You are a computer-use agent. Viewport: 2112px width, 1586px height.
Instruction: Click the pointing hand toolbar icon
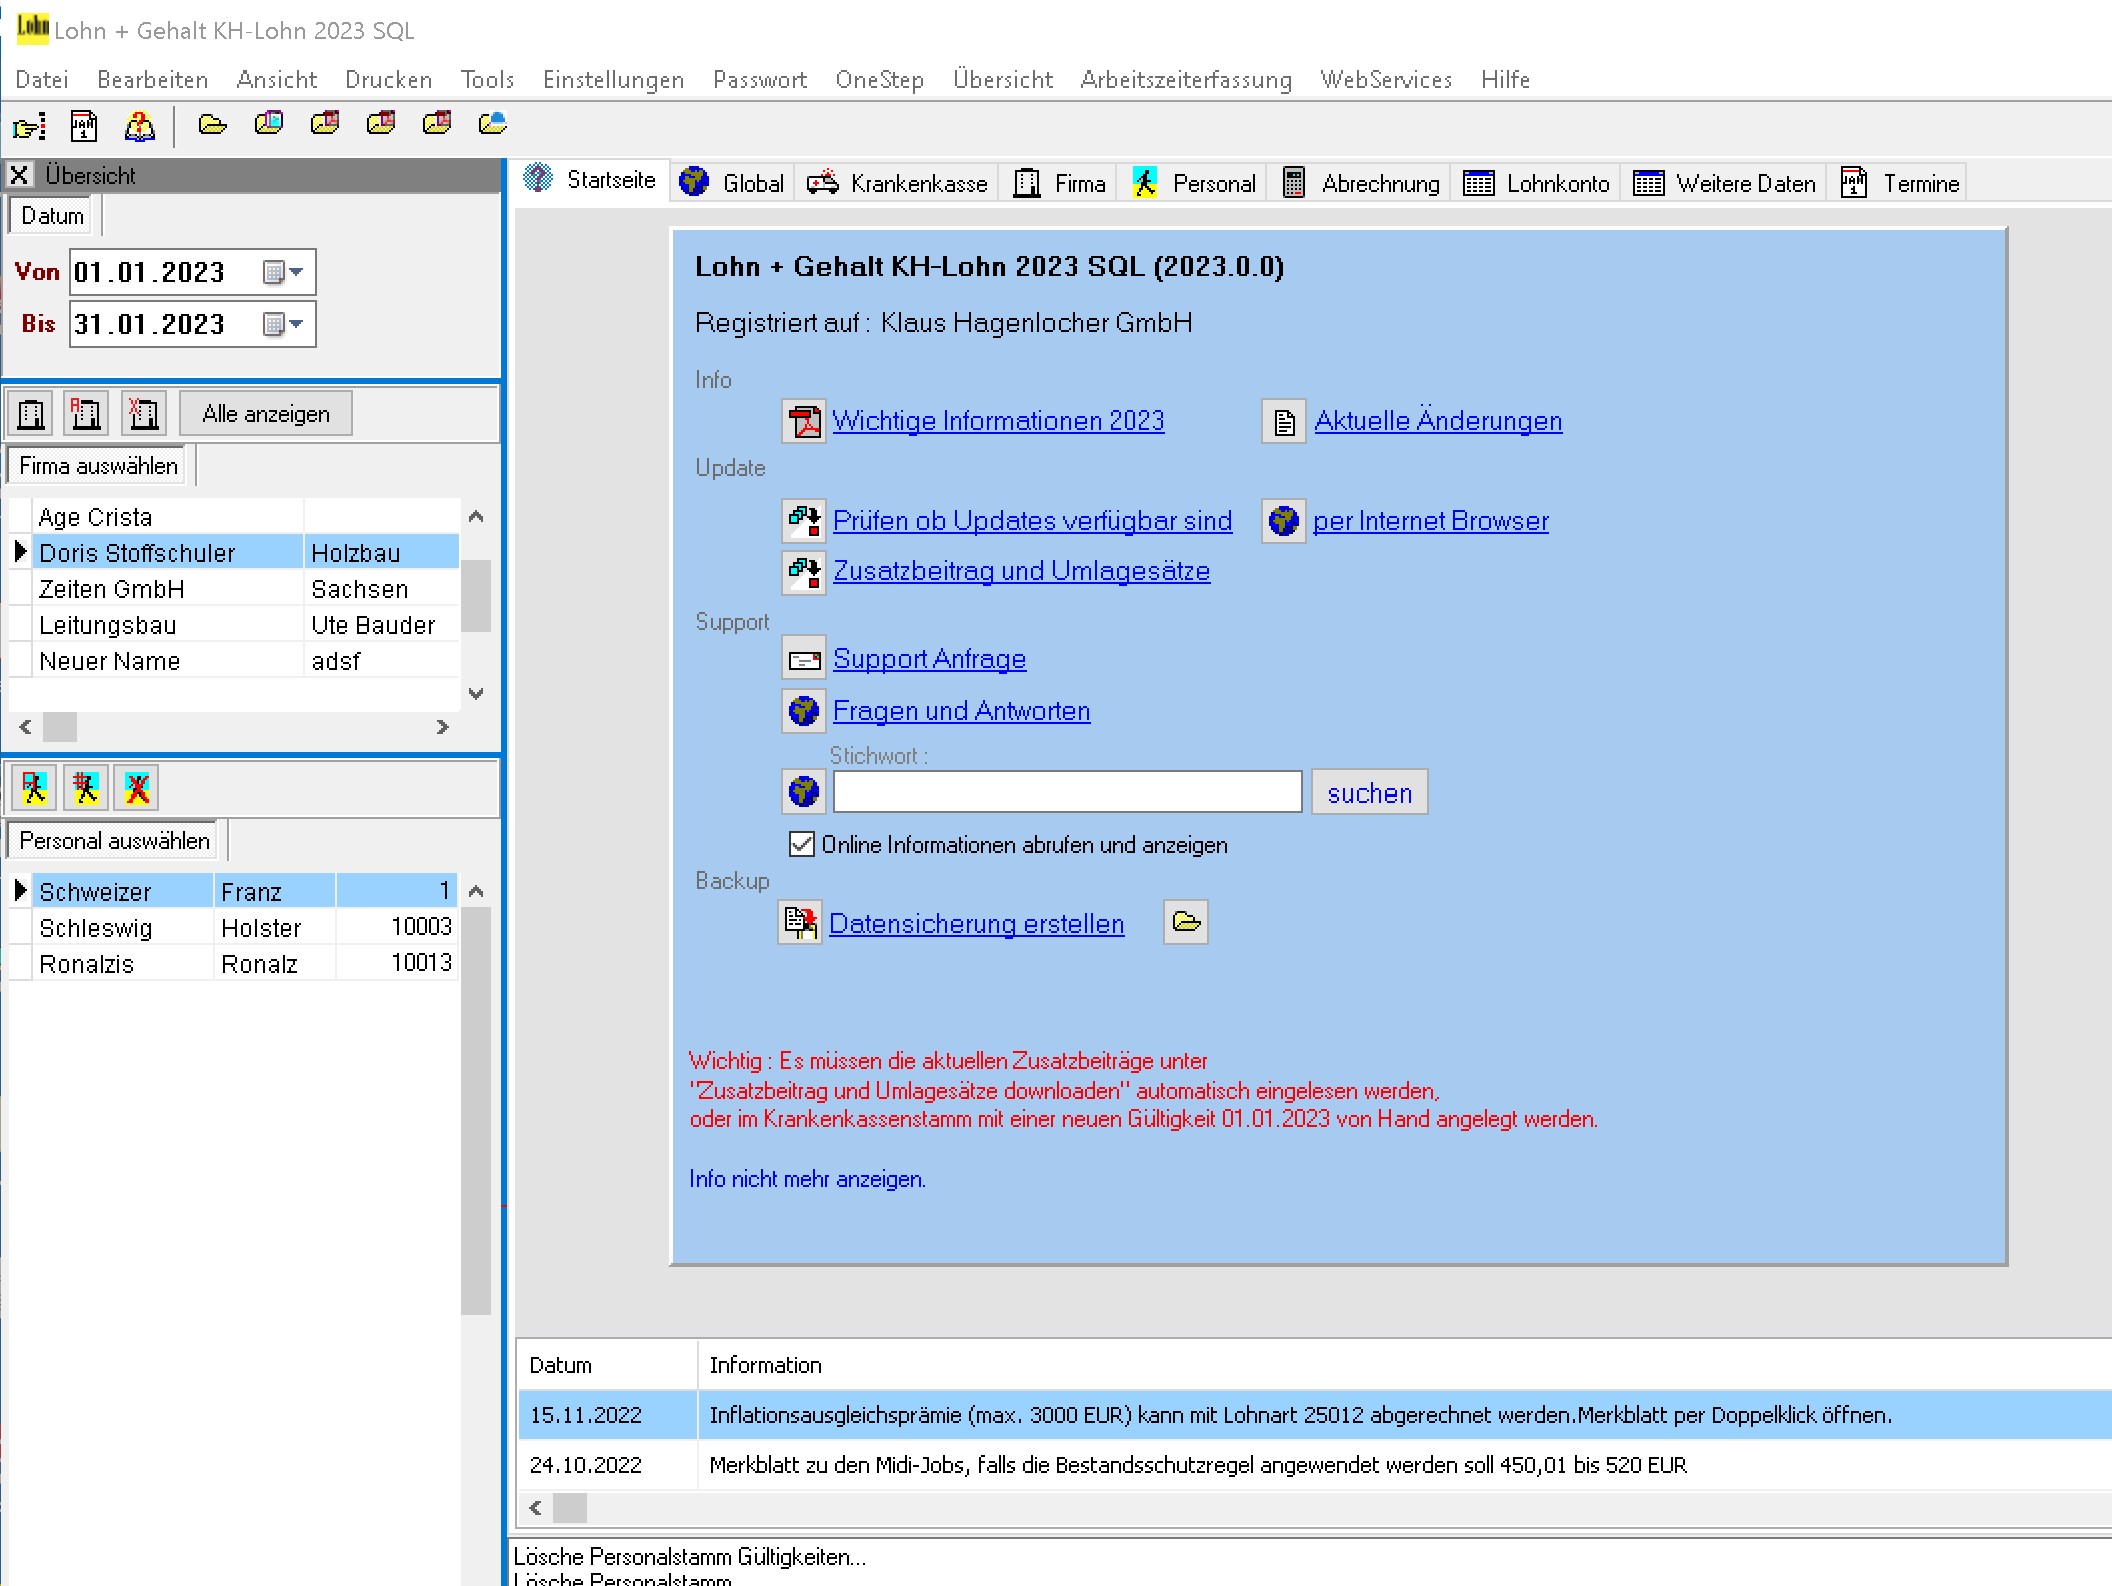[x=29, y=126]
